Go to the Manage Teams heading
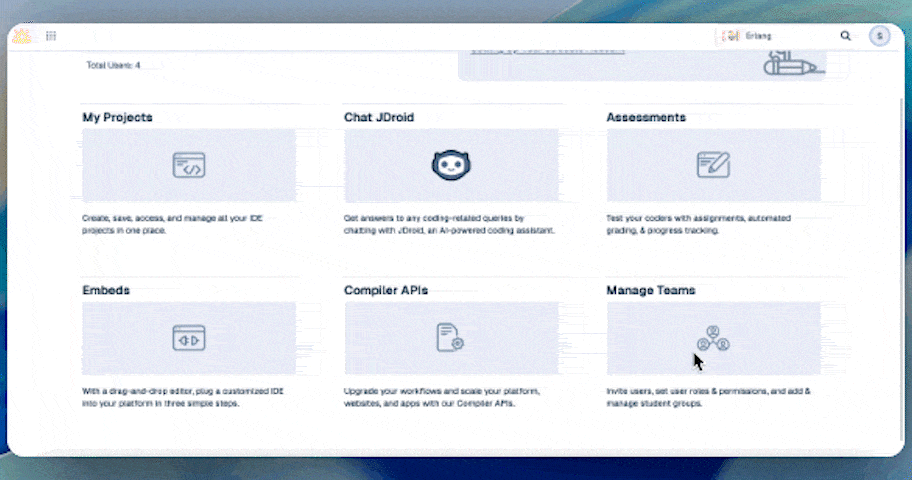Viewport: 912px width, 480px height. point(651,290)
